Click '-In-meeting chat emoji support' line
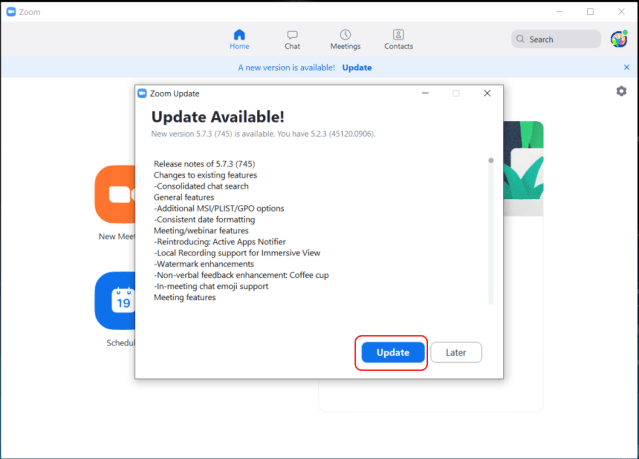Screen dimensions: 639x459 pos(211,286)
